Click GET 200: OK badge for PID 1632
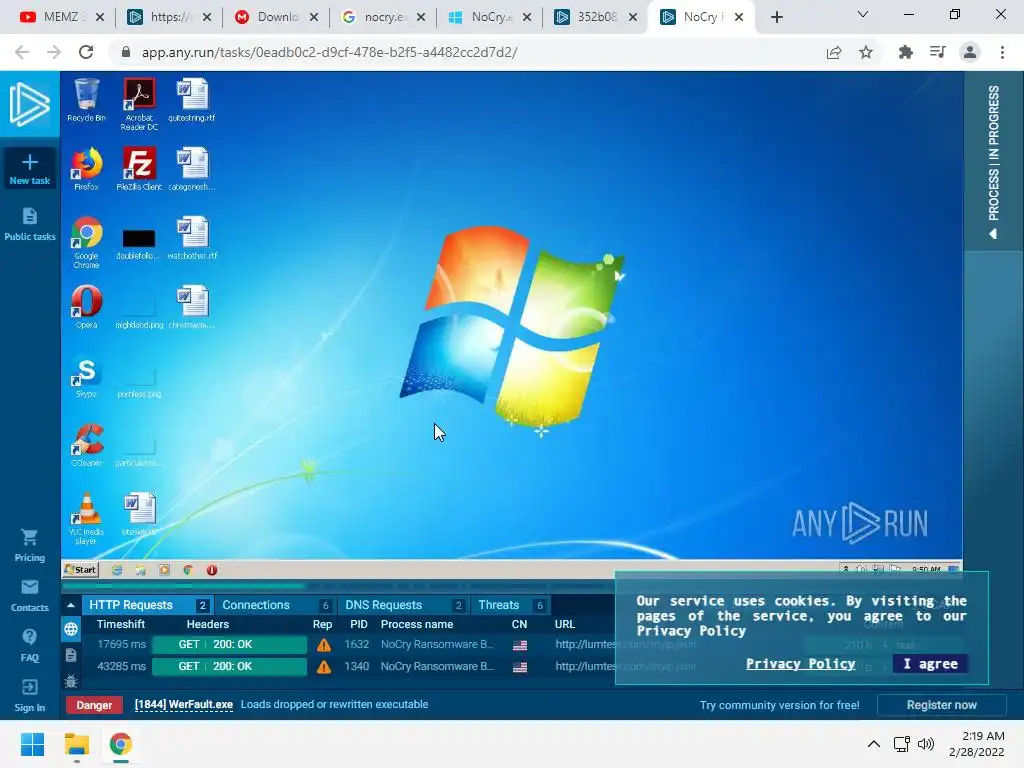The image size is (1024, 768). click(x=229, y=645)
